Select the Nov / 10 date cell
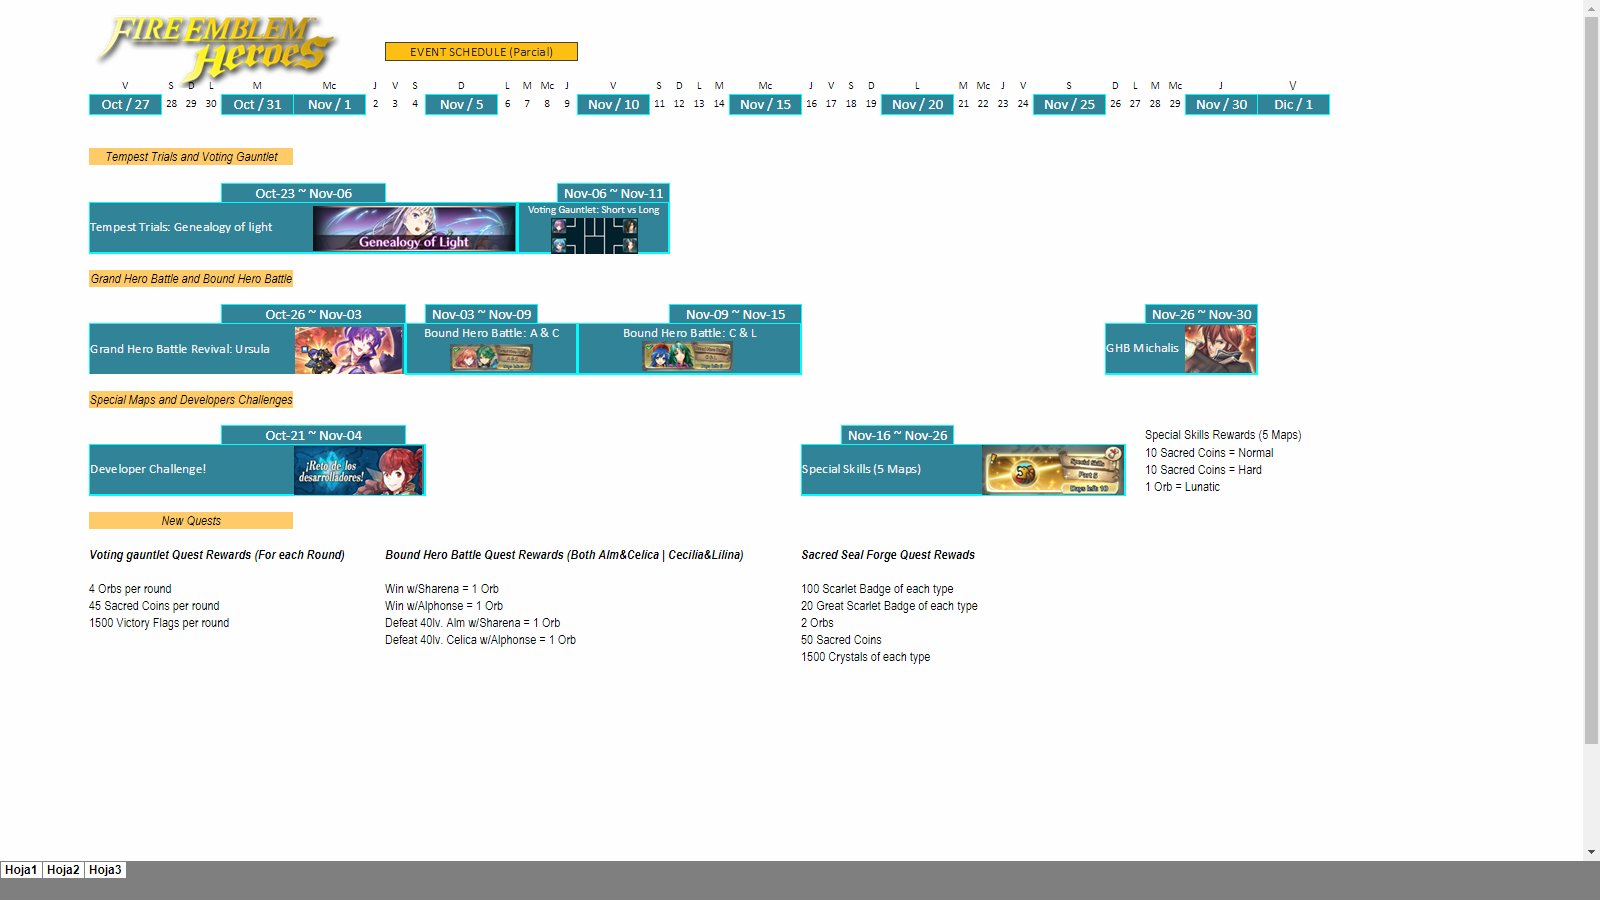The height and width of the screenshot is (900, 1600). [613, 105]
